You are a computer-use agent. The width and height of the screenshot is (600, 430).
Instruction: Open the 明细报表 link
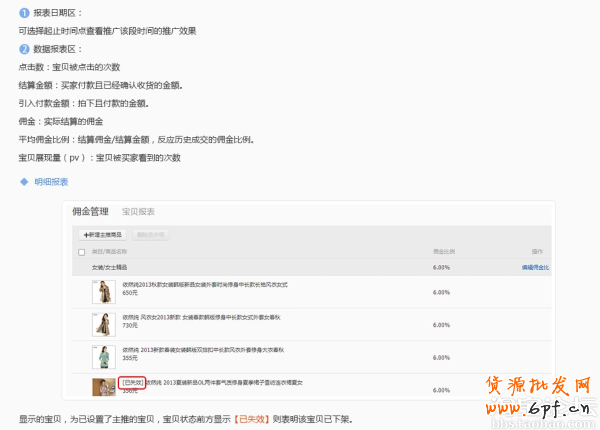click(51, 182)
